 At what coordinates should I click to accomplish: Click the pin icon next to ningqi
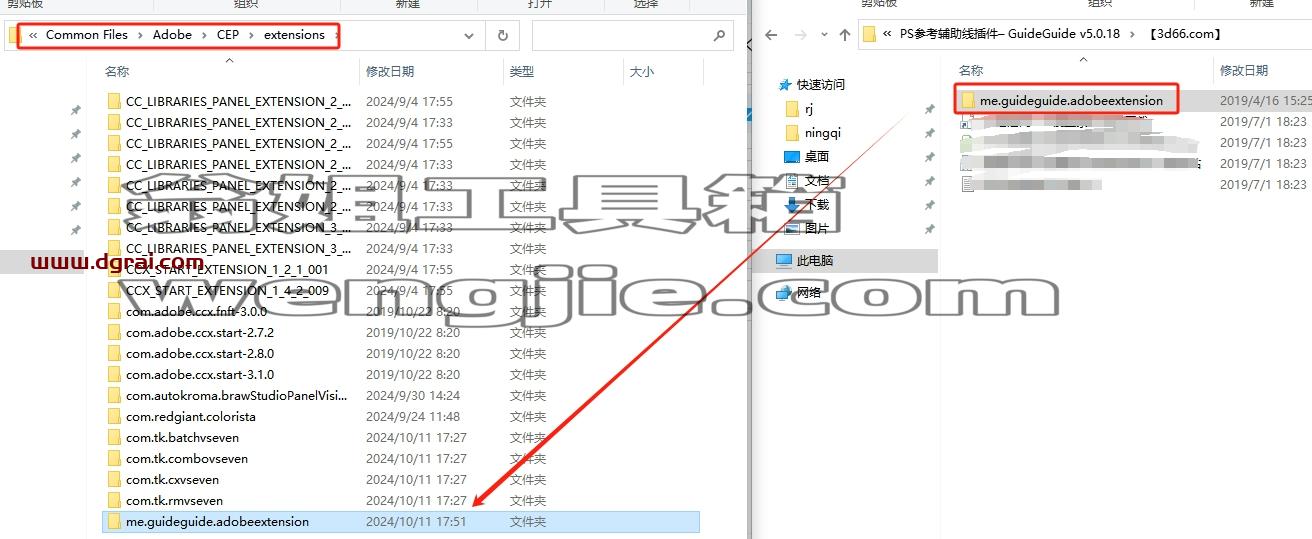(929, 133)
